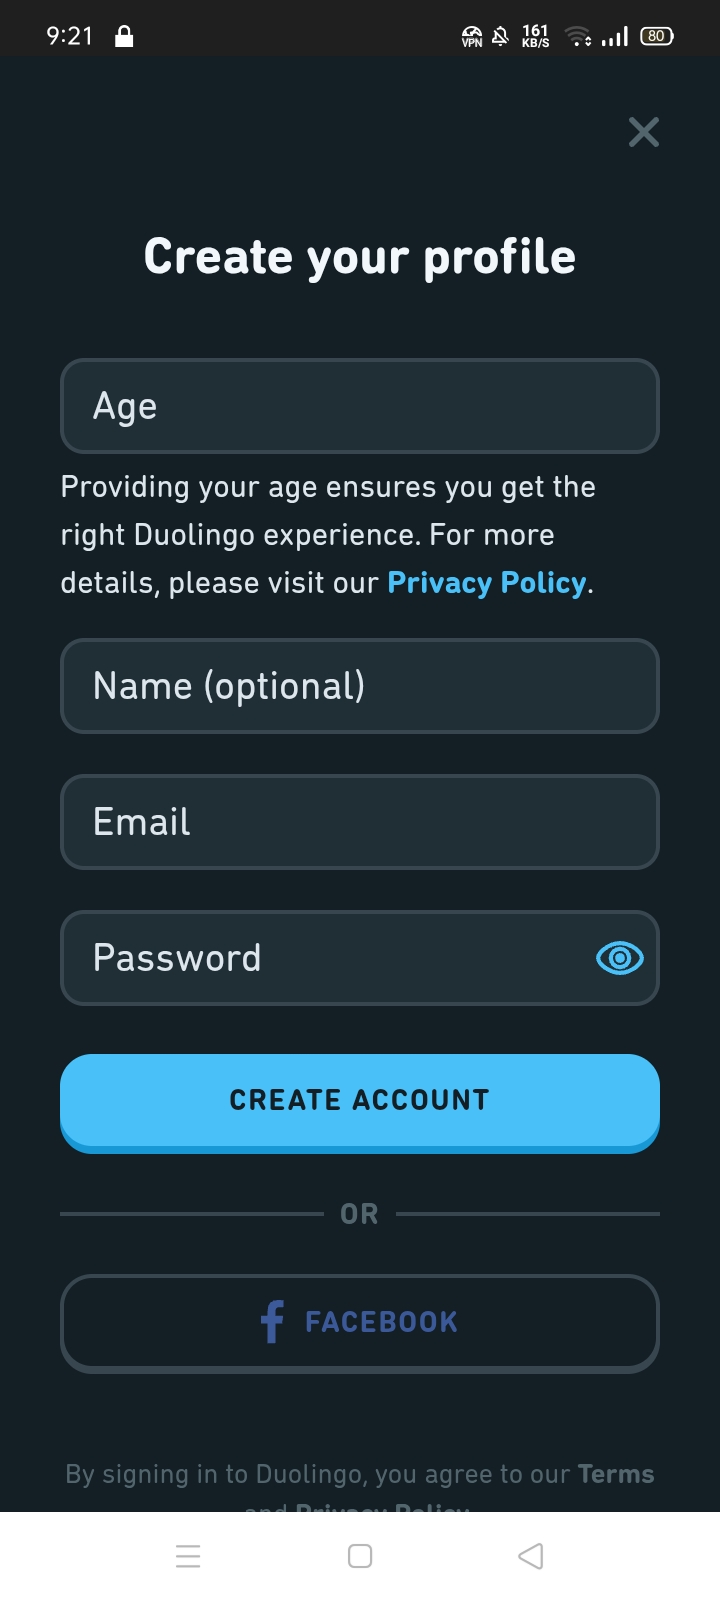Tap the Android back navigation triangle
Image resolution: width=720 pixels, height=1600 pixels.
(531, 1556)
